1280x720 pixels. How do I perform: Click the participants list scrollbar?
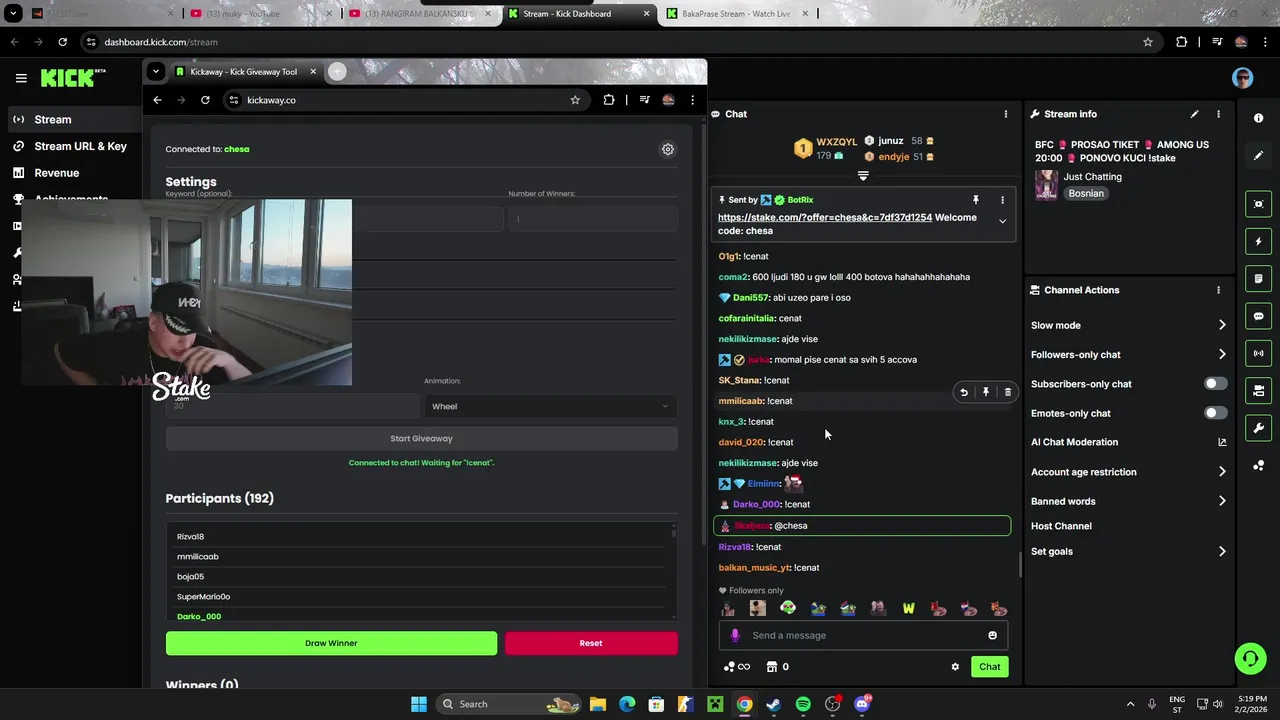click(674, 532)
